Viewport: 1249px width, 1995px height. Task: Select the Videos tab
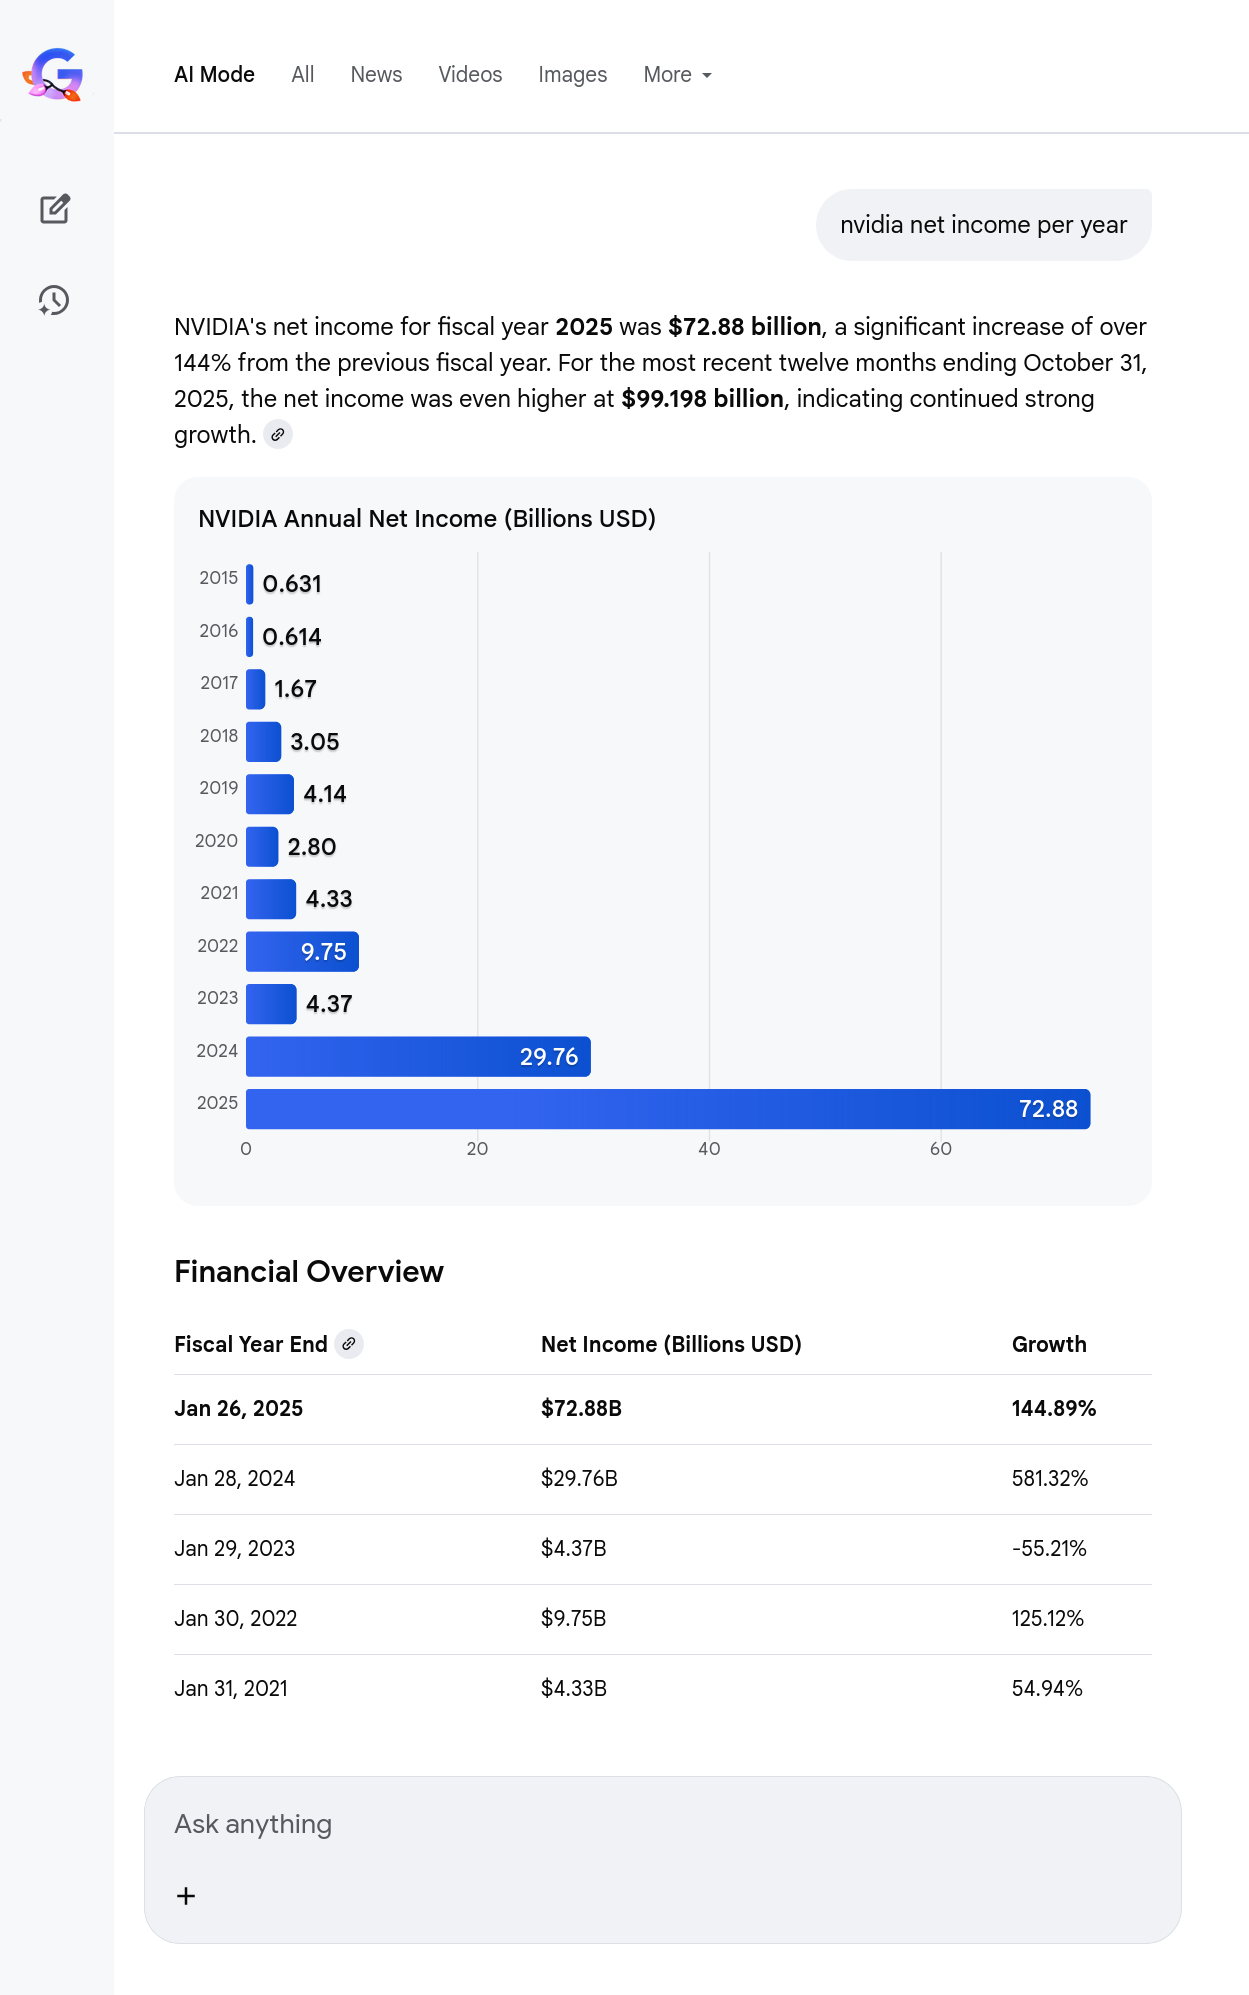[x=470, y=75]
